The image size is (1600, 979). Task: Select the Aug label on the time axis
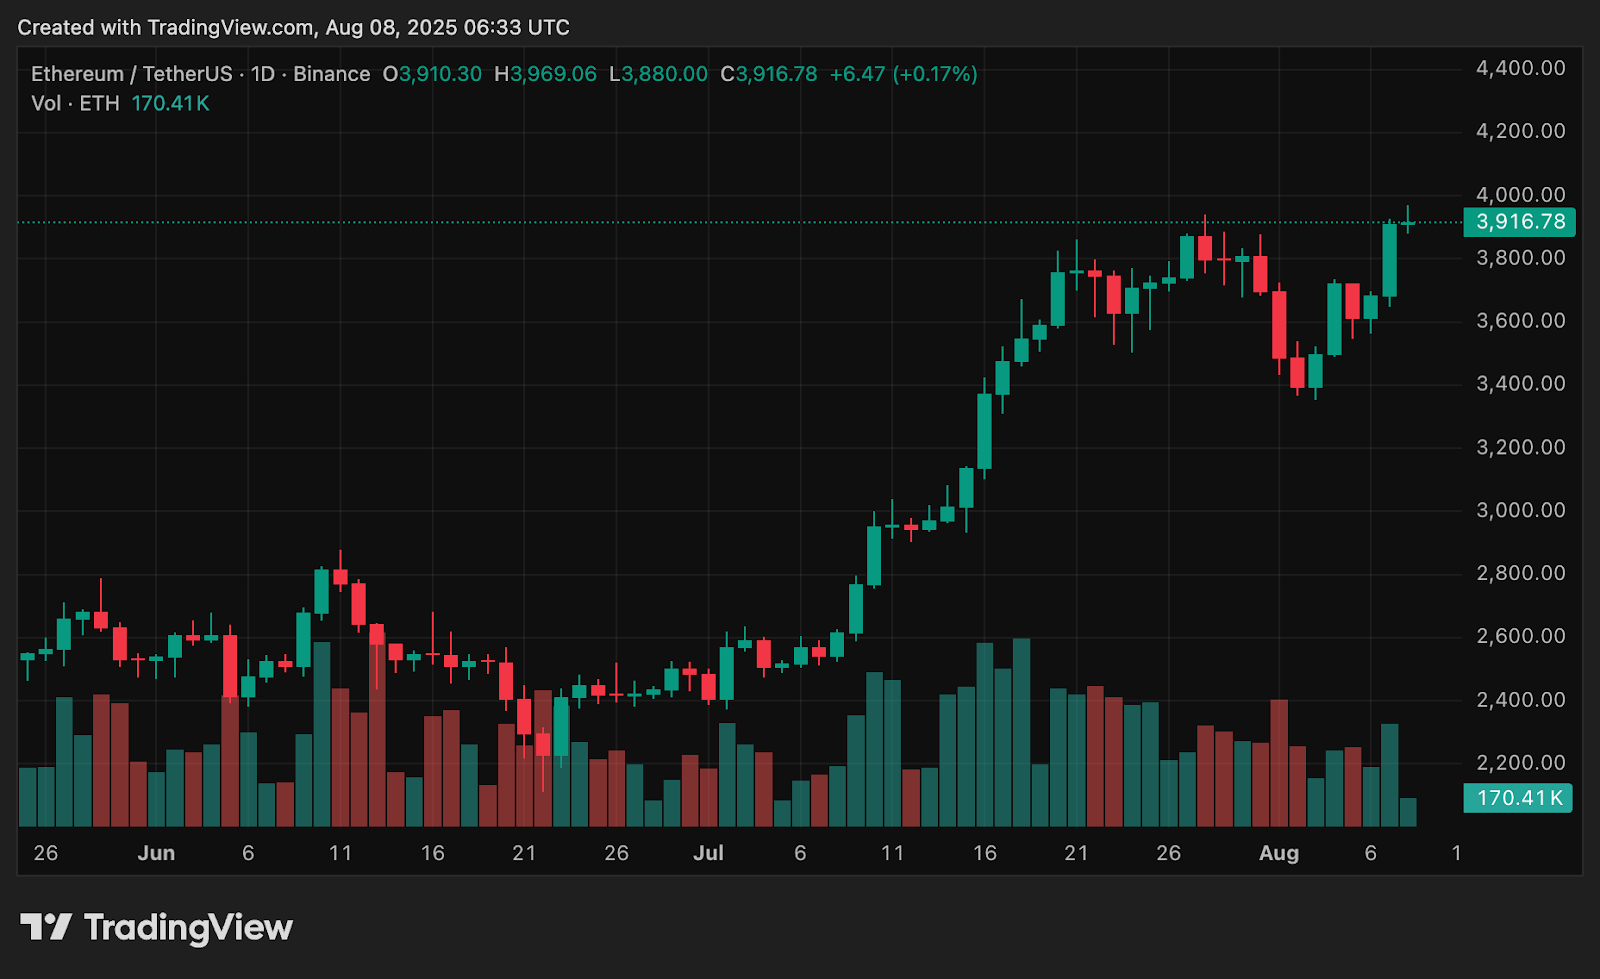(1279, 853)
